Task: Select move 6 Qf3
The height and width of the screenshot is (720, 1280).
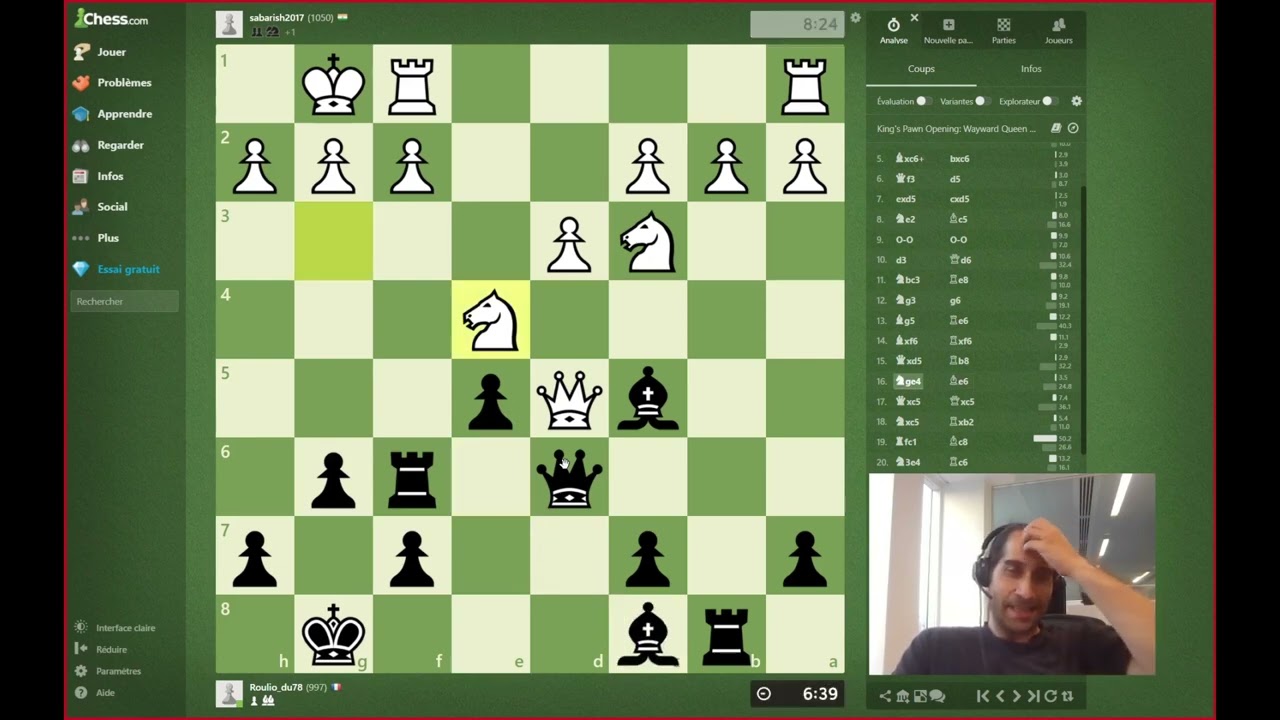Action: point(907,179)
